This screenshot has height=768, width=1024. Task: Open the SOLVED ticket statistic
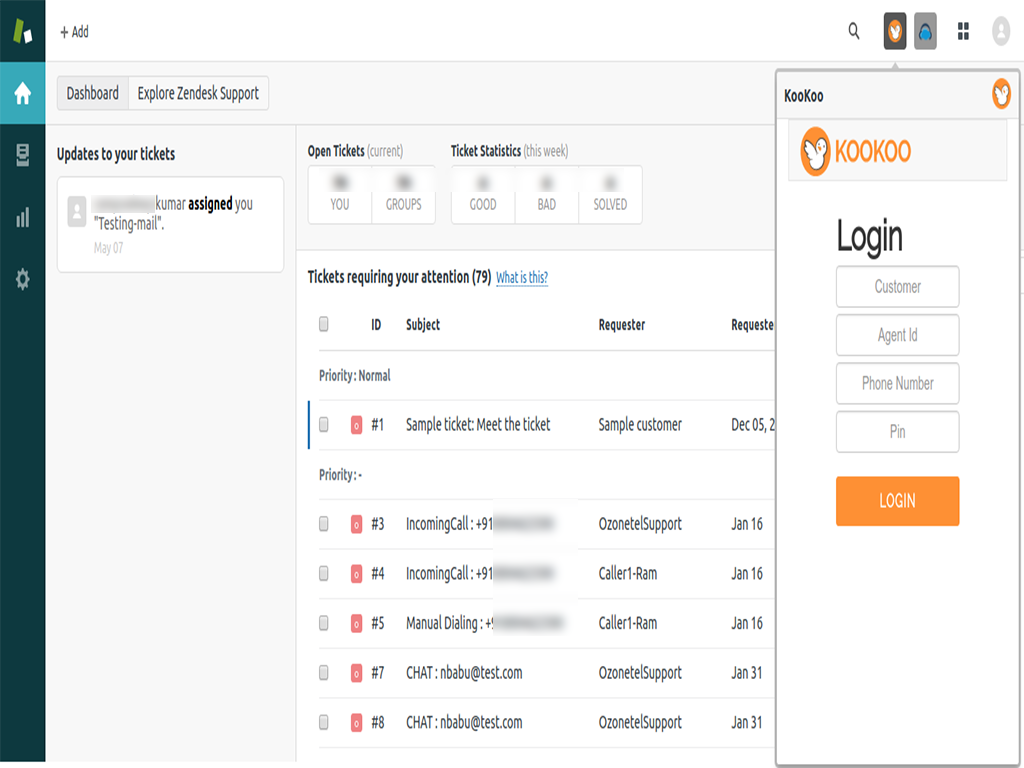click(610, 195)
